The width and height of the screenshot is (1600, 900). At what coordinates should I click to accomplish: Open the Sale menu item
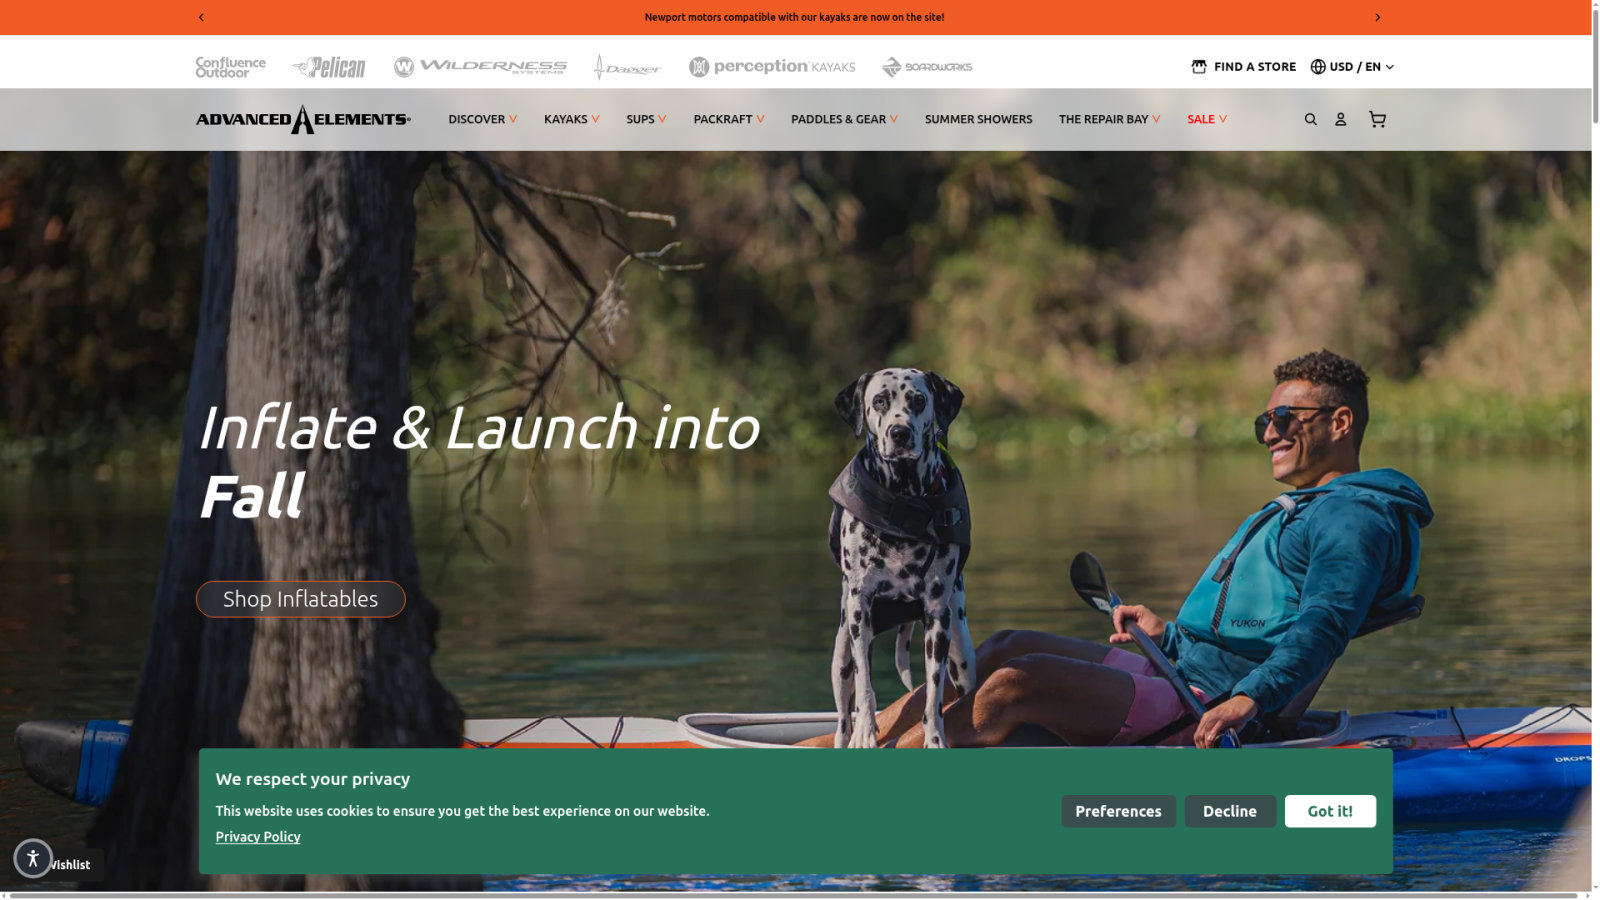(x=1207, y=119)
